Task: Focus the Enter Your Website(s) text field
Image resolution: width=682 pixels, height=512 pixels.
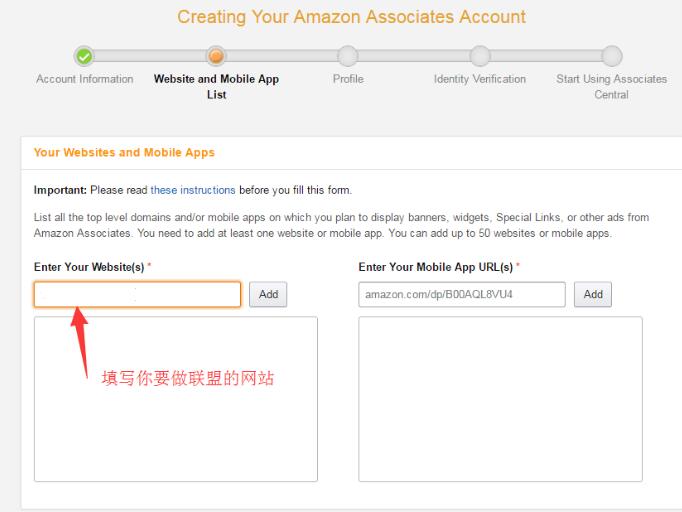Action: click(137, 294)
